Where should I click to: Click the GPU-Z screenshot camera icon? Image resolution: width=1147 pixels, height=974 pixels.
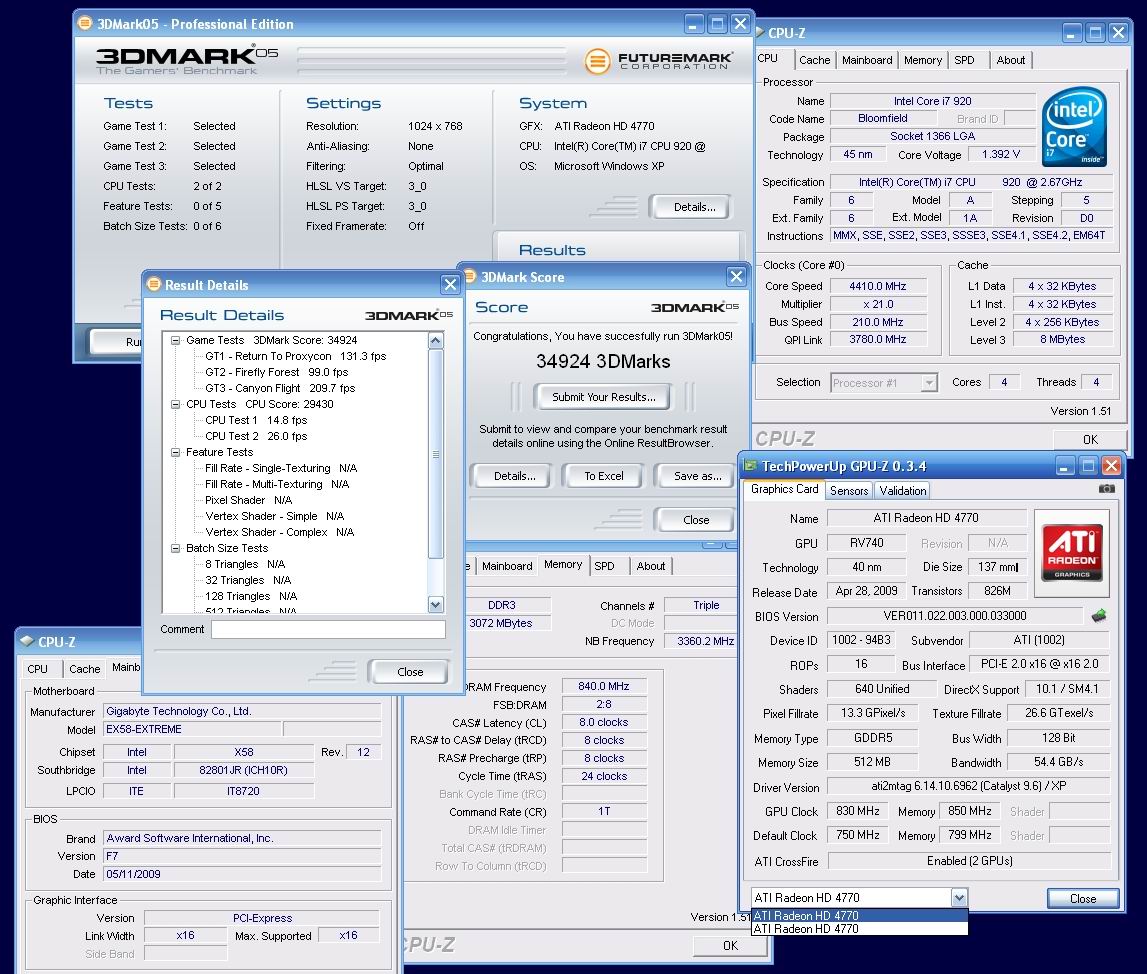pos(1107,489)
